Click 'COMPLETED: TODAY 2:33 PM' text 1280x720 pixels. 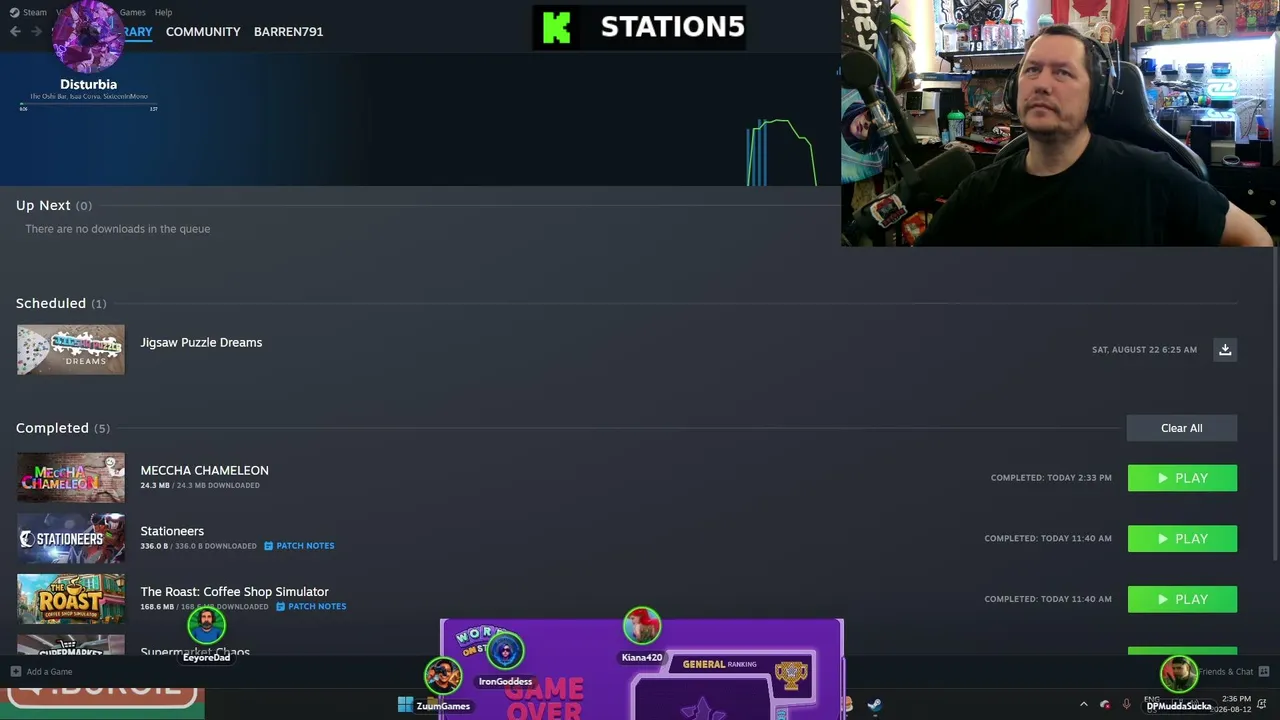pos(1051,478)
